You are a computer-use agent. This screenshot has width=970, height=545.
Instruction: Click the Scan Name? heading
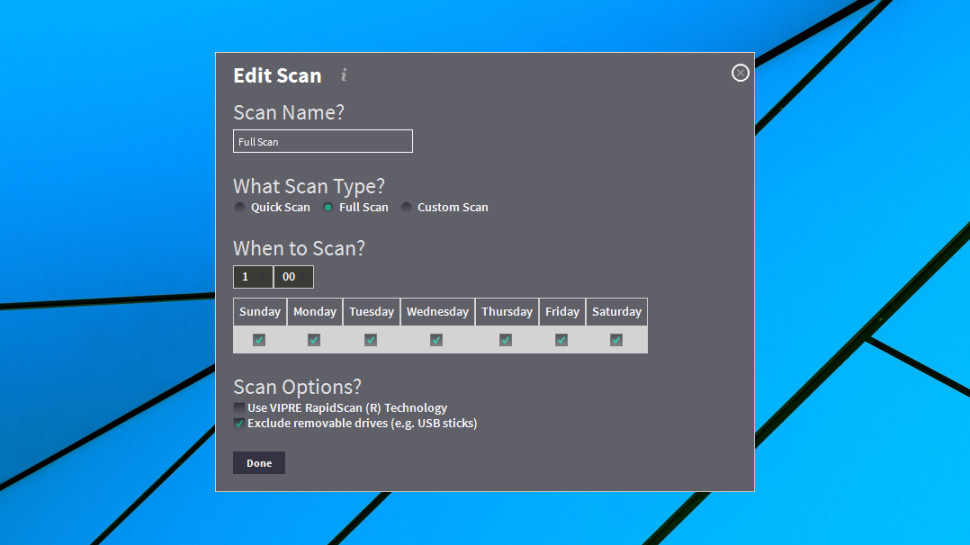(288, 112)
